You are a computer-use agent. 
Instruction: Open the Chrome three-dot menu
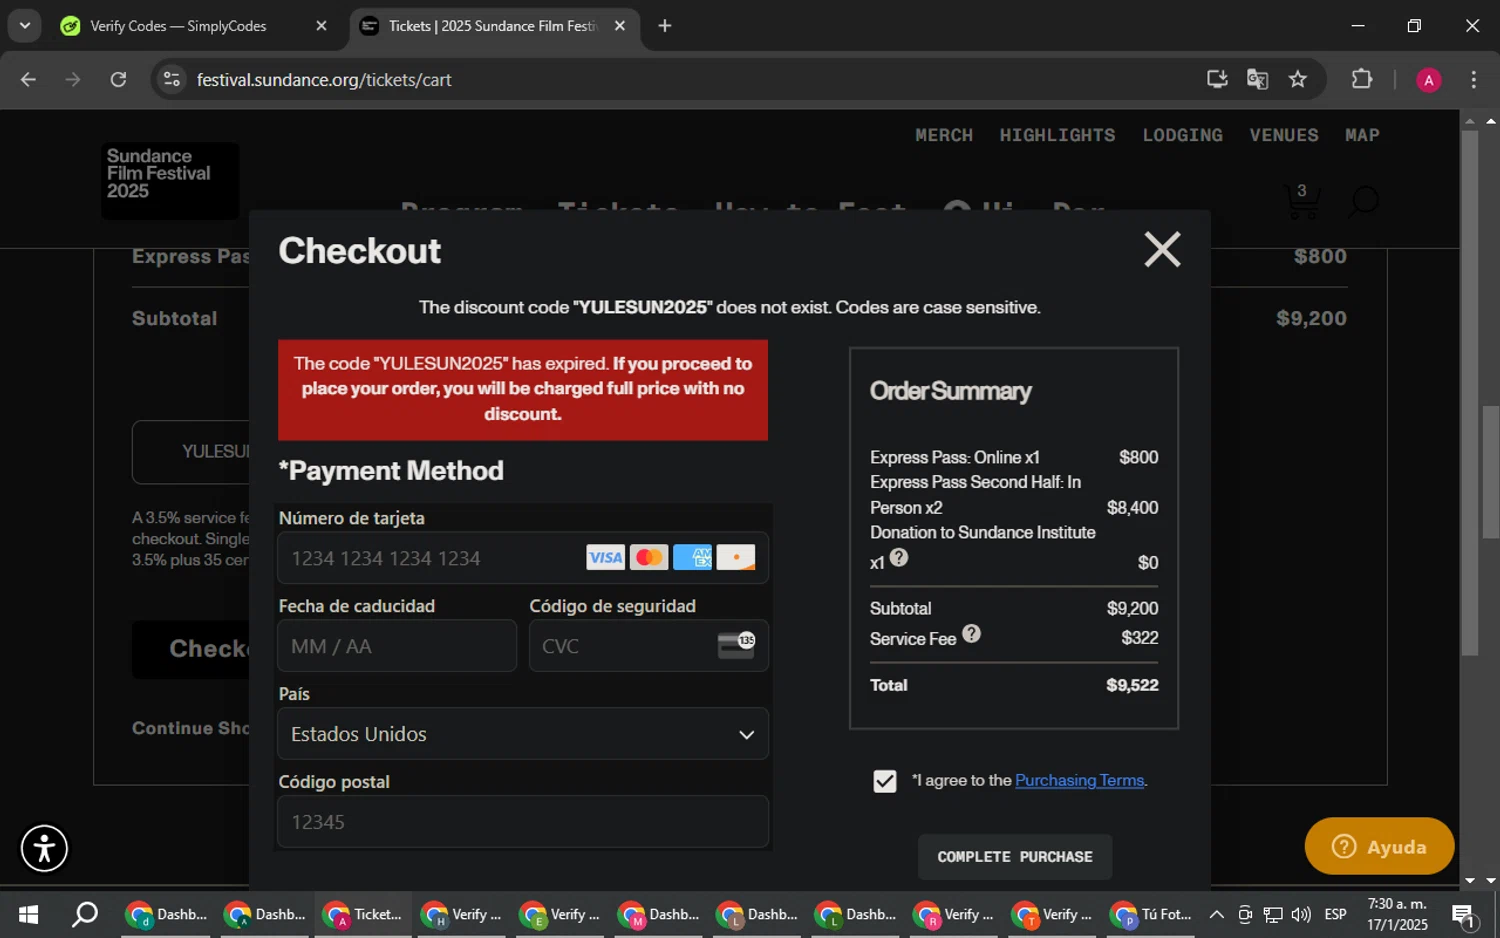tap(1473, 79)
